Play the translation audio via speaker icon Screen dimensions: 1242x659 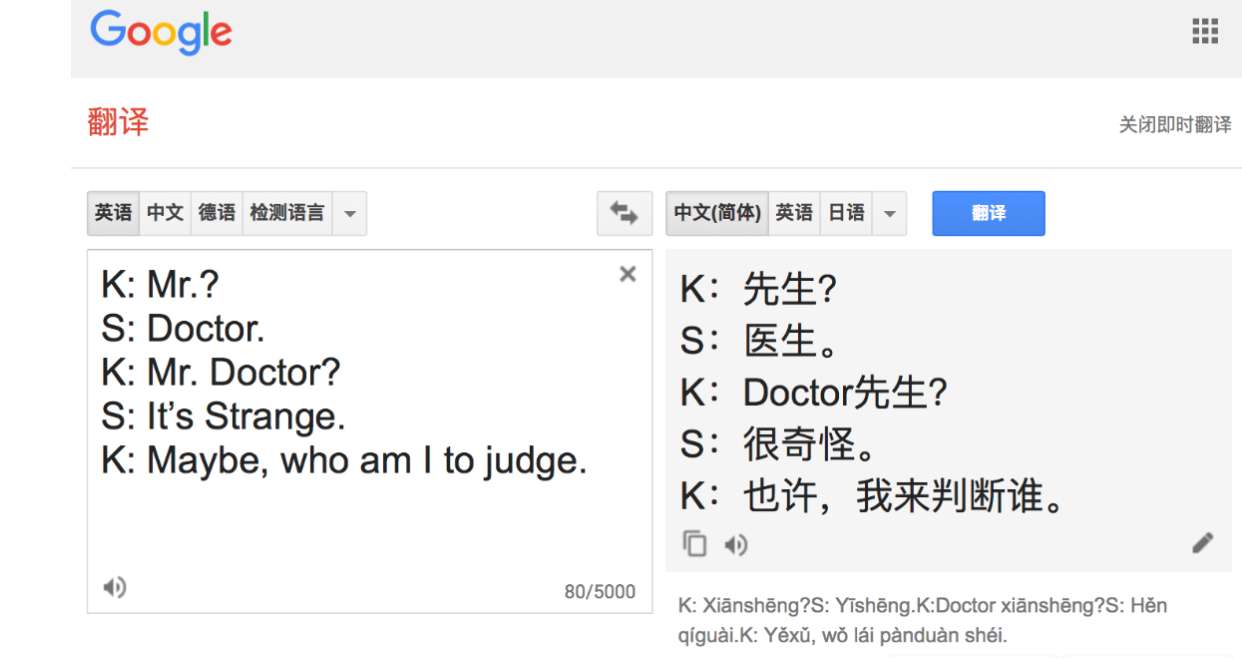[737, 544]
